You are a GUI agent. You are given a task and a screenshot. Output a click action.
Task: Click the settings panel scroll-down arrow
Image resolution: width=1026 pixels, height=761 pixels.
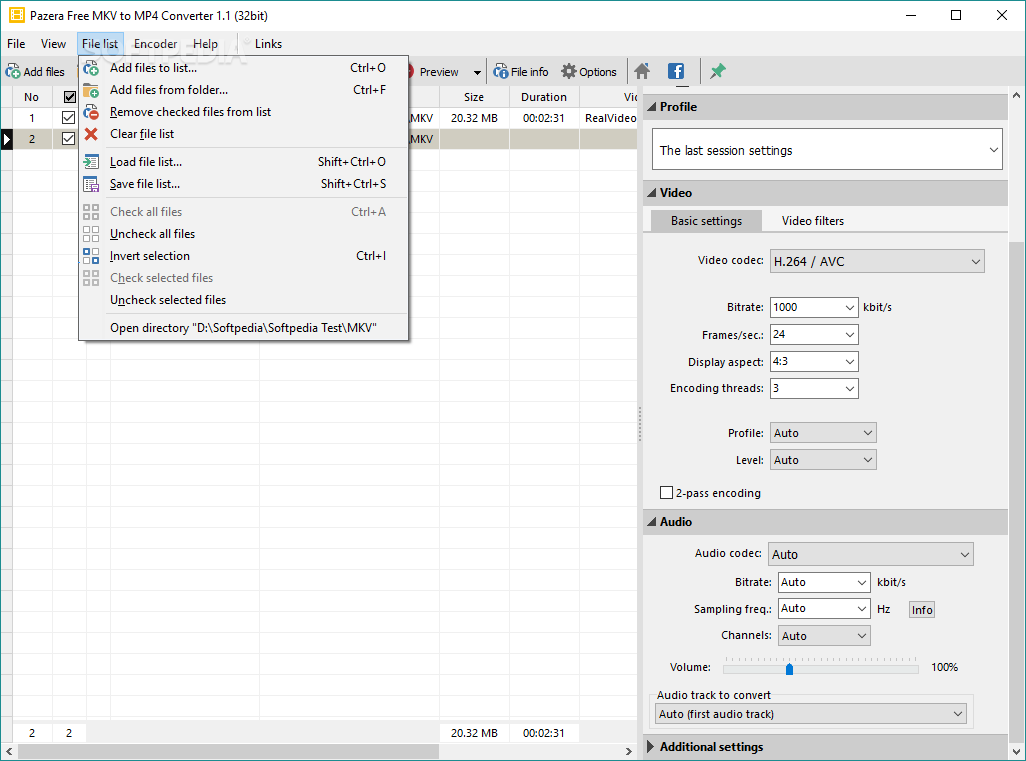click(x=1016, y=751)
